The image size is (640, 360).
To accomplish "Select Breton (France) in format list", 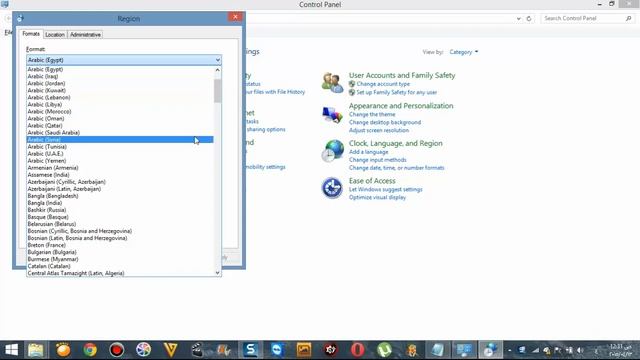I will (120, 245).
